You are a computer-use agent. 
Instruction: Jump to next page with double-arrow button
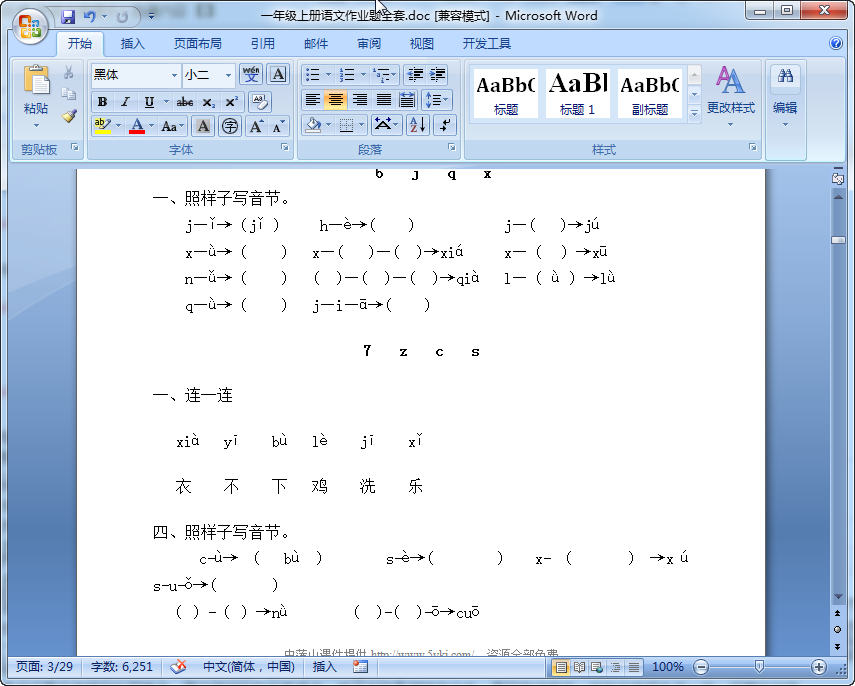click(x=838, y=647)
